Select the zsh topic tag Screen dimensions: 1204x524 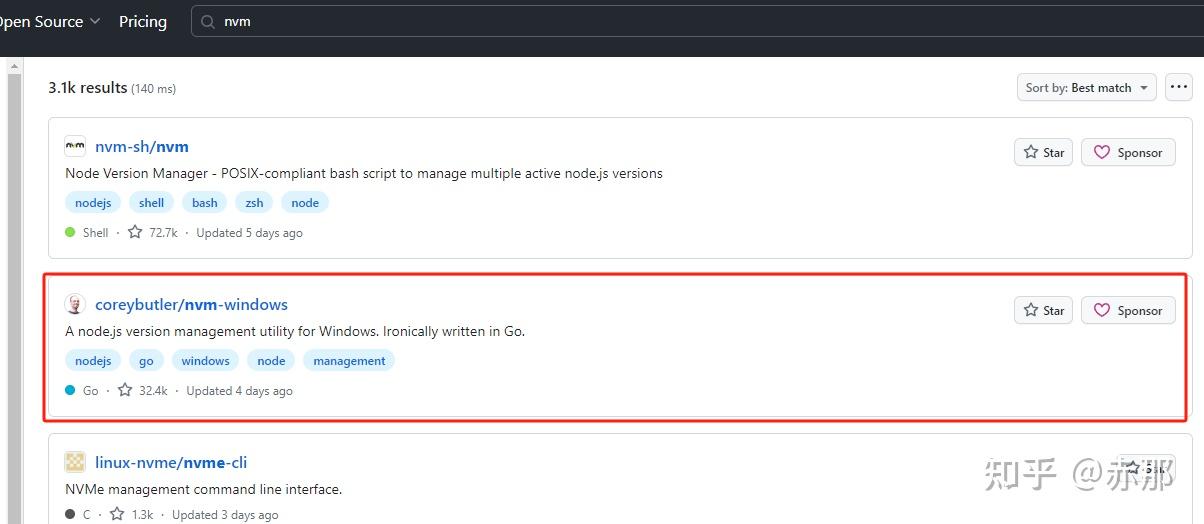(255, 202)
